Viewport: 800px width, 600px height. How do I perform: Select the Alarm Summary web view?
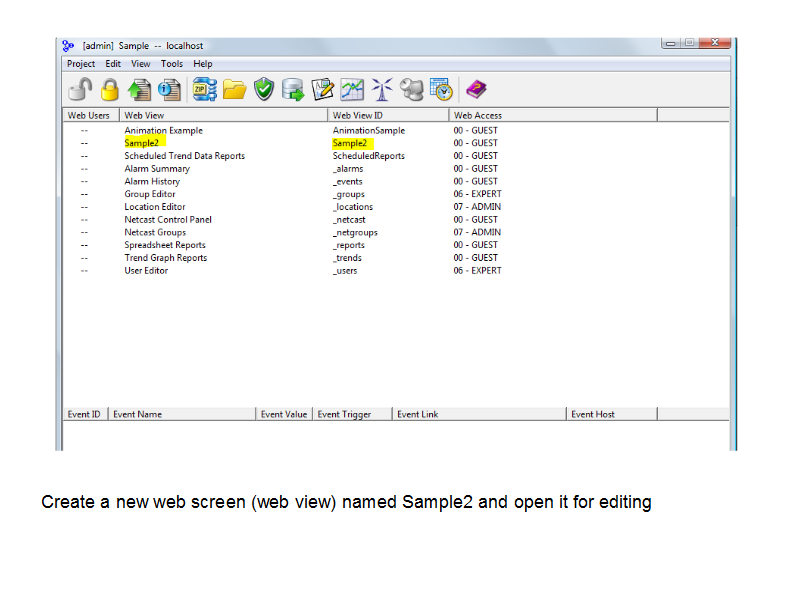tap(157, 169)
